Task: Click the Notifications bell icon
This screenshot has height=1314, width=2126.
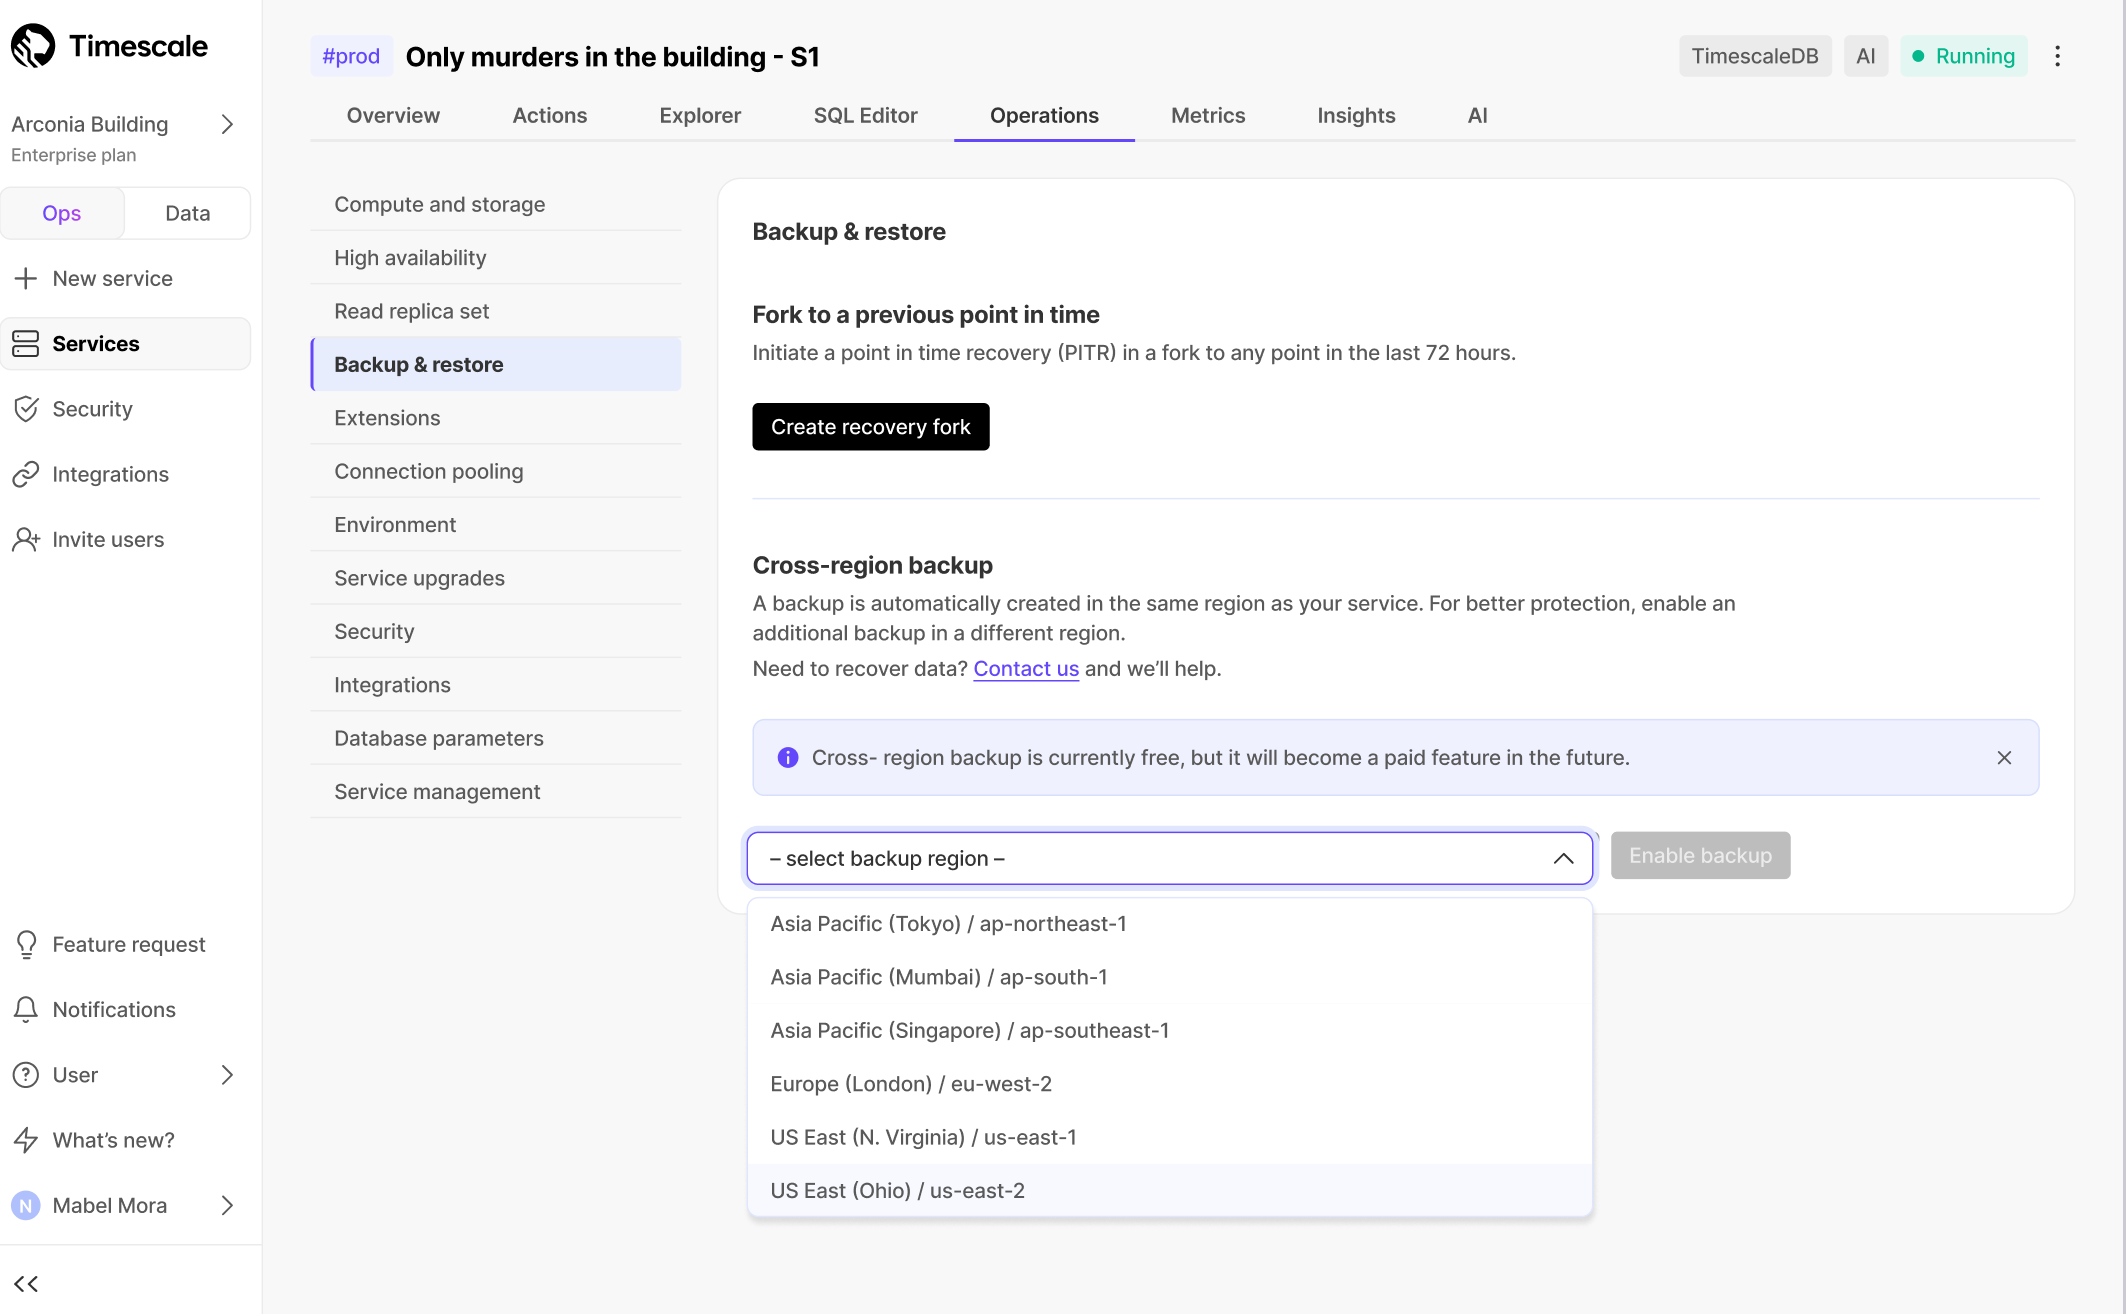Action: (26, 1009)
